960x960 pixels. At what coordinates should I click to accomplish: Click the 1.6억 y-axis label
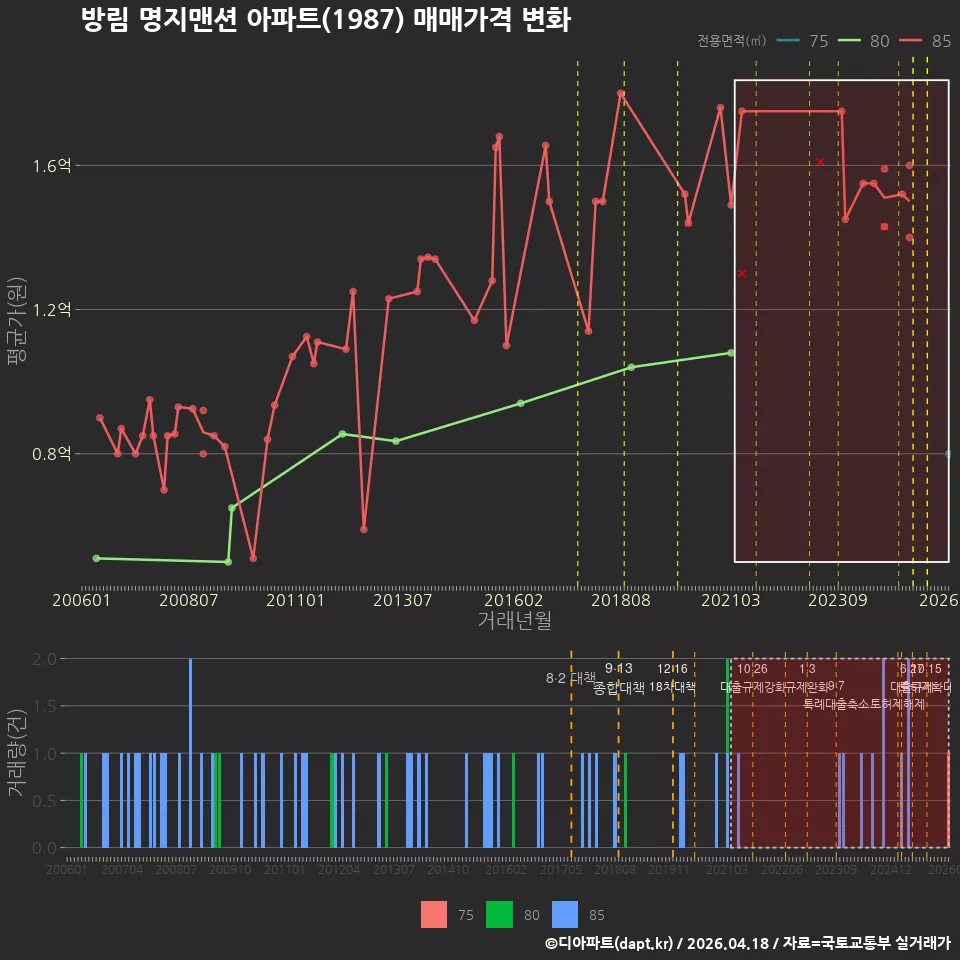click(x=51, y=165)
